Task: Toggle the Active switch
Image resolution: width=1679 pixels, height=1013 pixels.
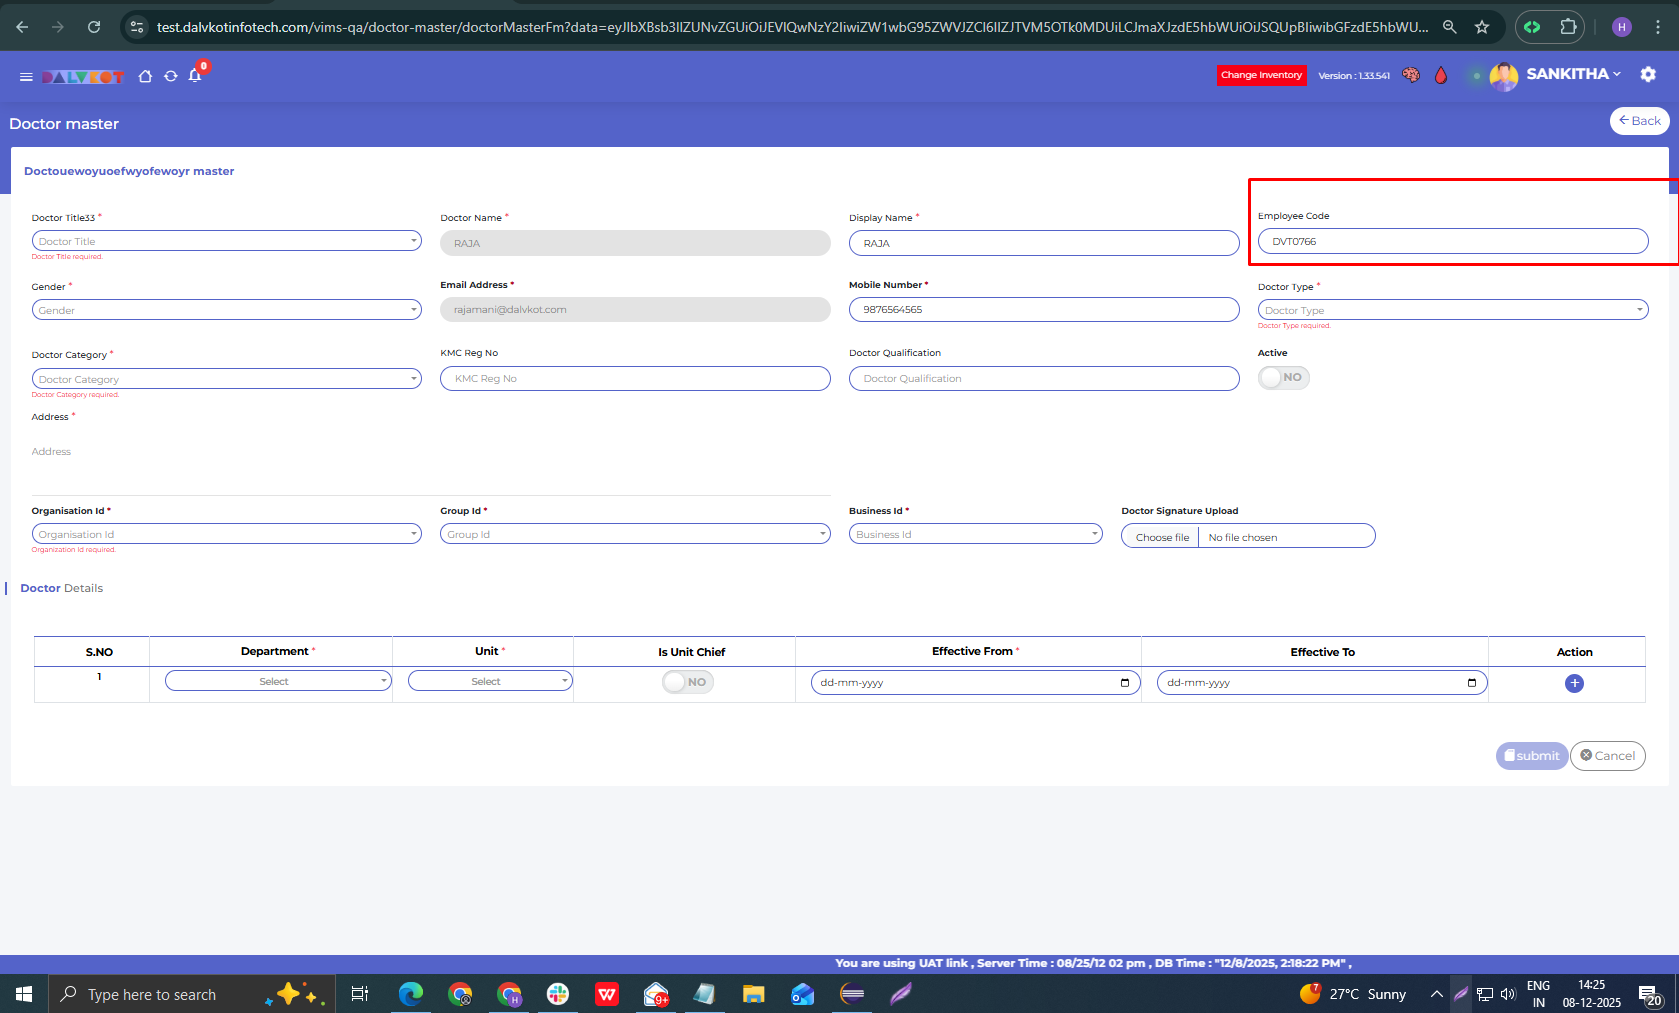Action: point(1283,378)
